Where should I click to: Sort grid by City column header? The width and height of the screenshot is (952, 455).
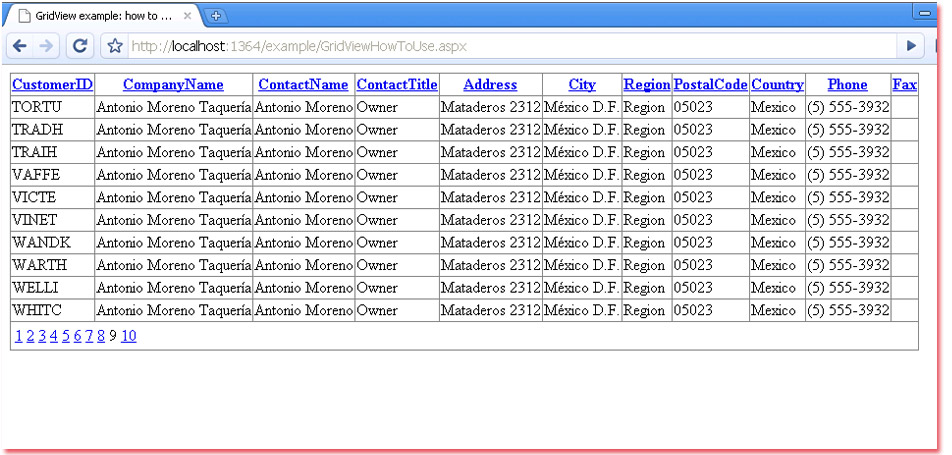(x=582, y=85)
